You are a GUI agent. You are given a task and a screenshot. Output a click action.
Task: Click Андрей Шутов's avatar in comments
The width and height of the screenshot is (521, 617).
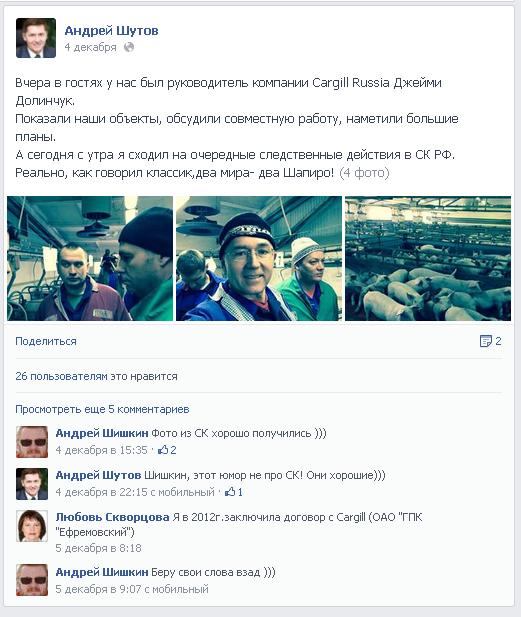[x=32, y=484]
